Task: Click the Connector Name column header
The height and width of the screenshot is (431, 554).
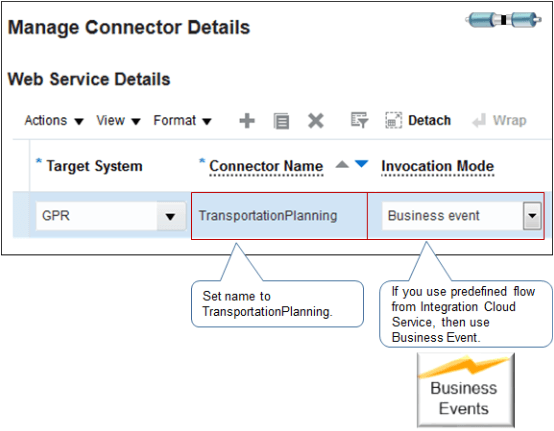Action: pyautogui.click(x=266, y=166)
